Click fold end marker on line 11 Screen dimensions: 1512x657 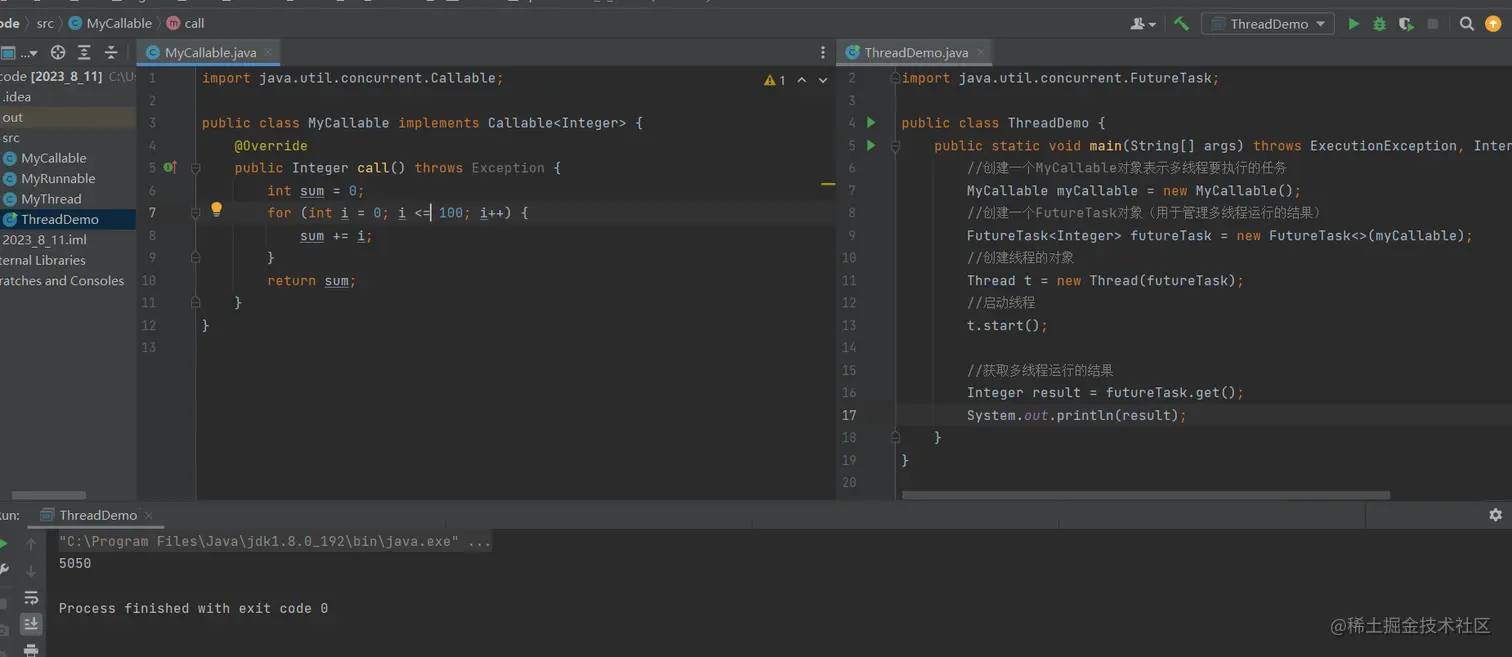pyautogui.click(x=196, y=302)
